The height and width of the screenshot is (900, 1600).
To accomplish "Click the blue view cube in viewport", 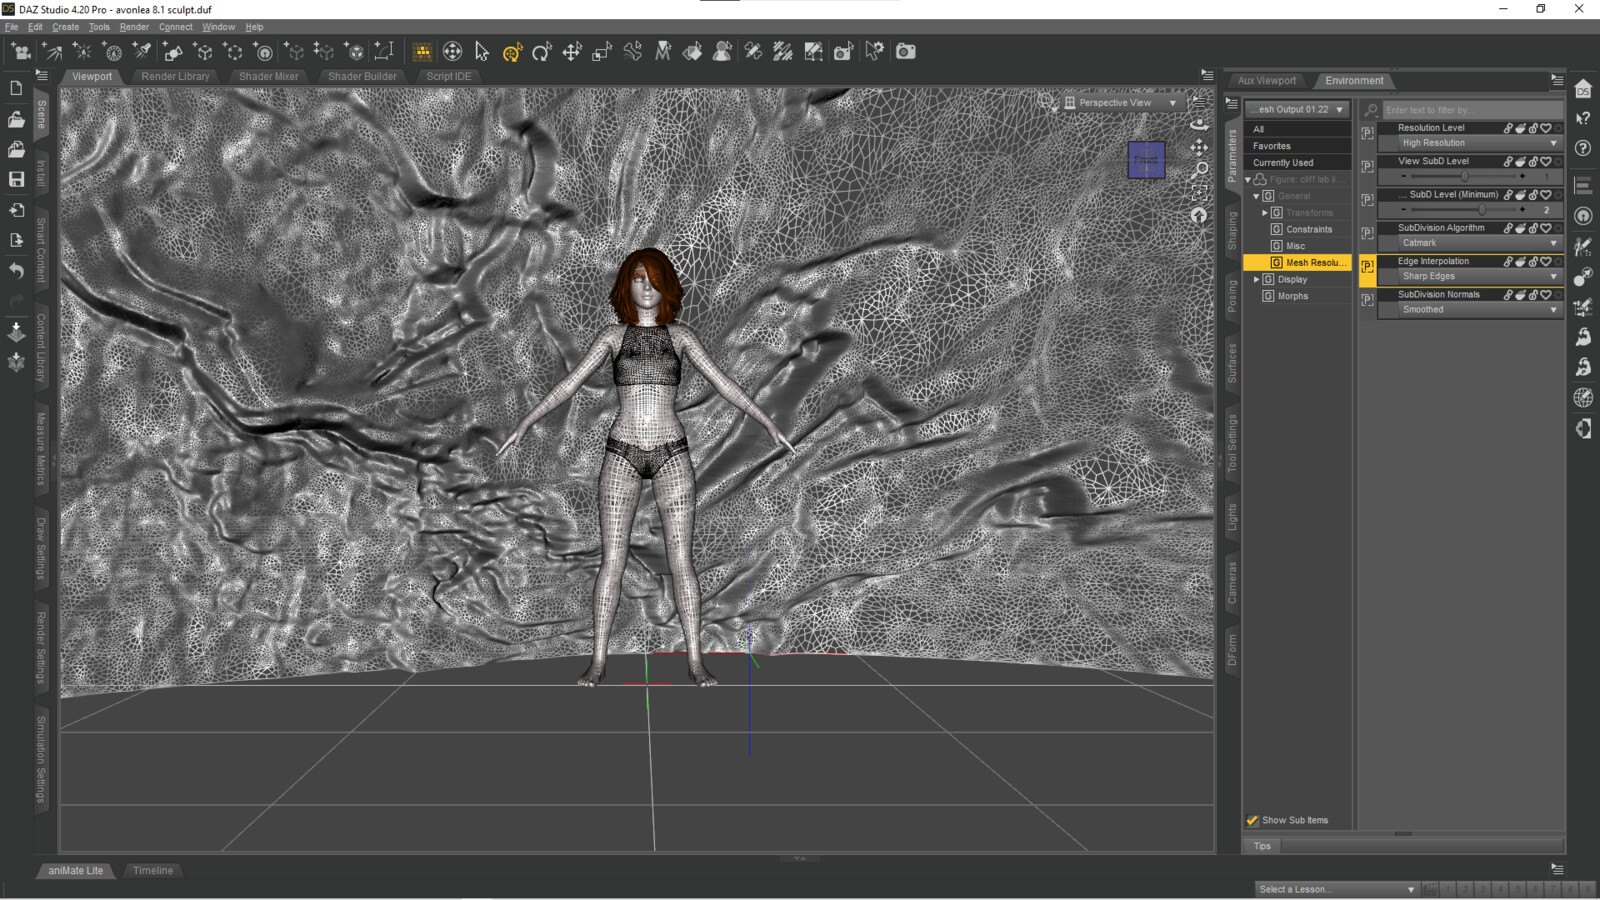I will (1147, 160).
